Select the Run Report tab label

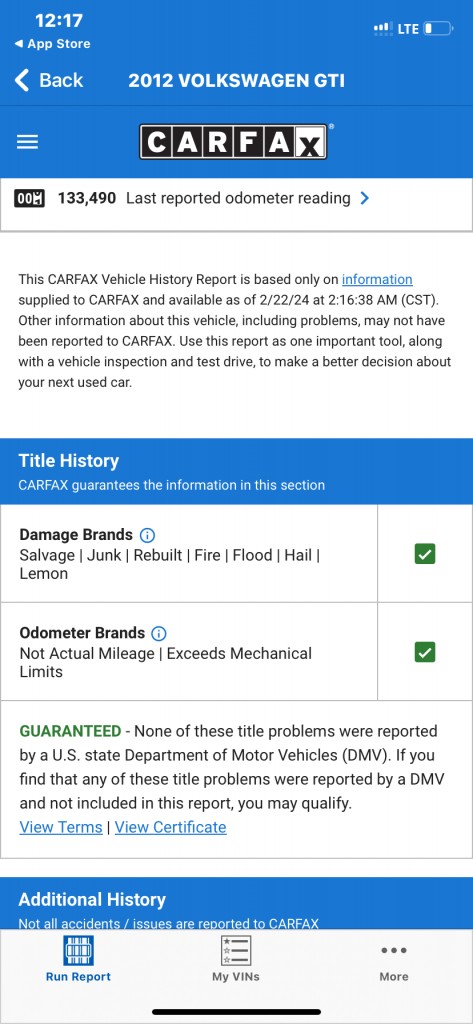[78, 977]
